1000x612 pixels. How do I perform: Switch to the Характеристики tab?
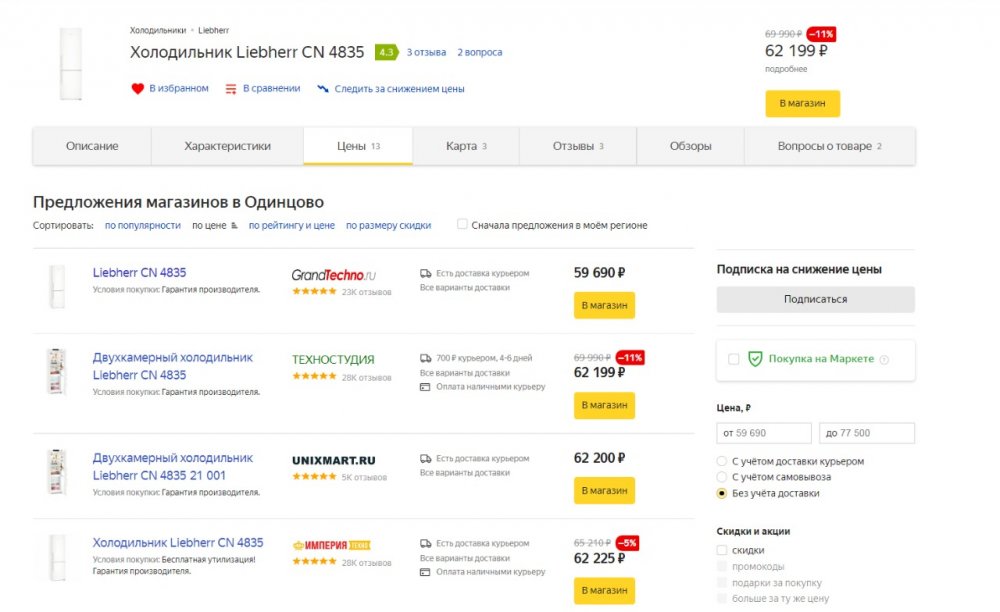227,146
